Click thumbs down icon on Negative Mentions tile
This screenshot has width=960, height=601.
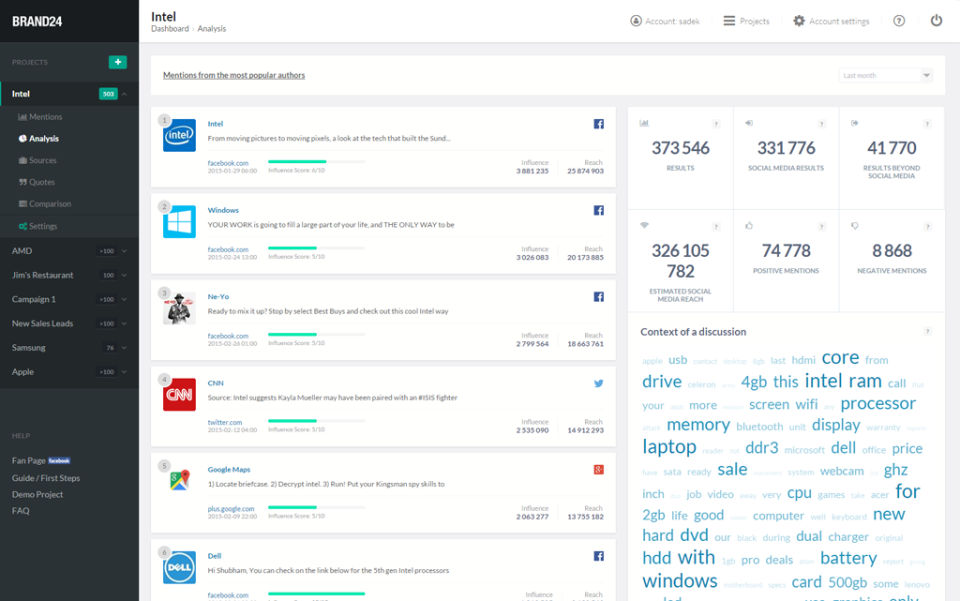tap(855, 226)
